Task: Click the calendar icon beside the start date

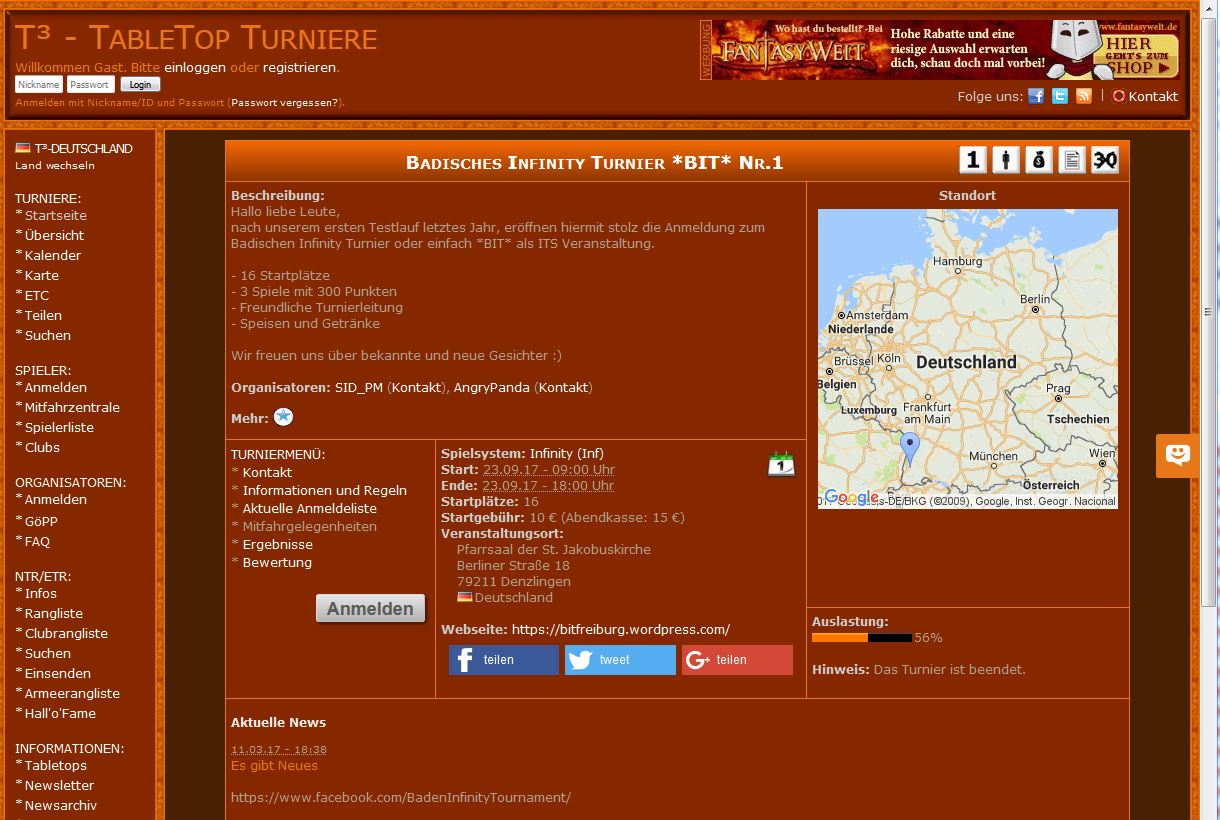Action: 781,464
